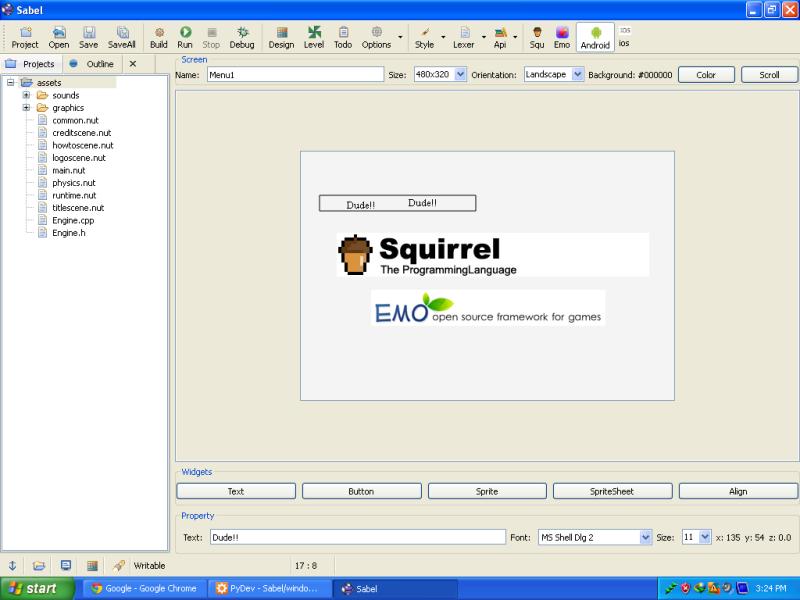Click the Project toolbar icon
The height and width of the screenshot is (600, 800).
[25, 38]
